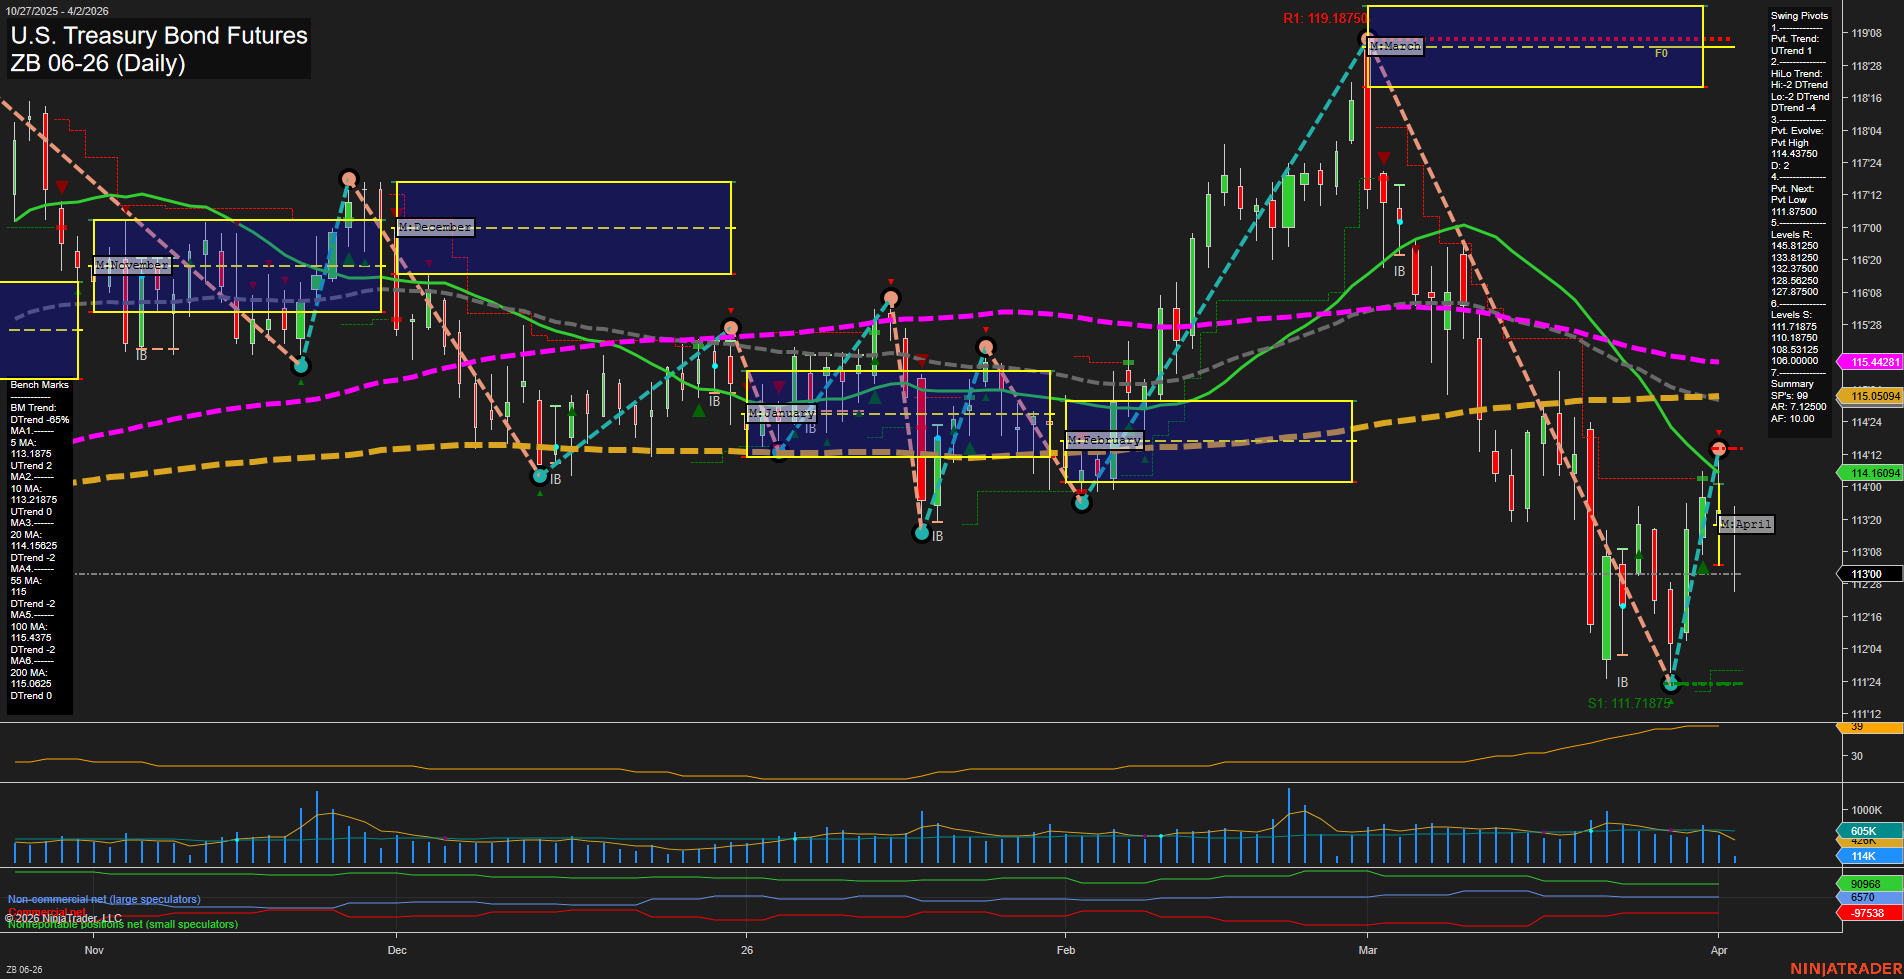Select the M:February monthly range label

coord(1104,440)
